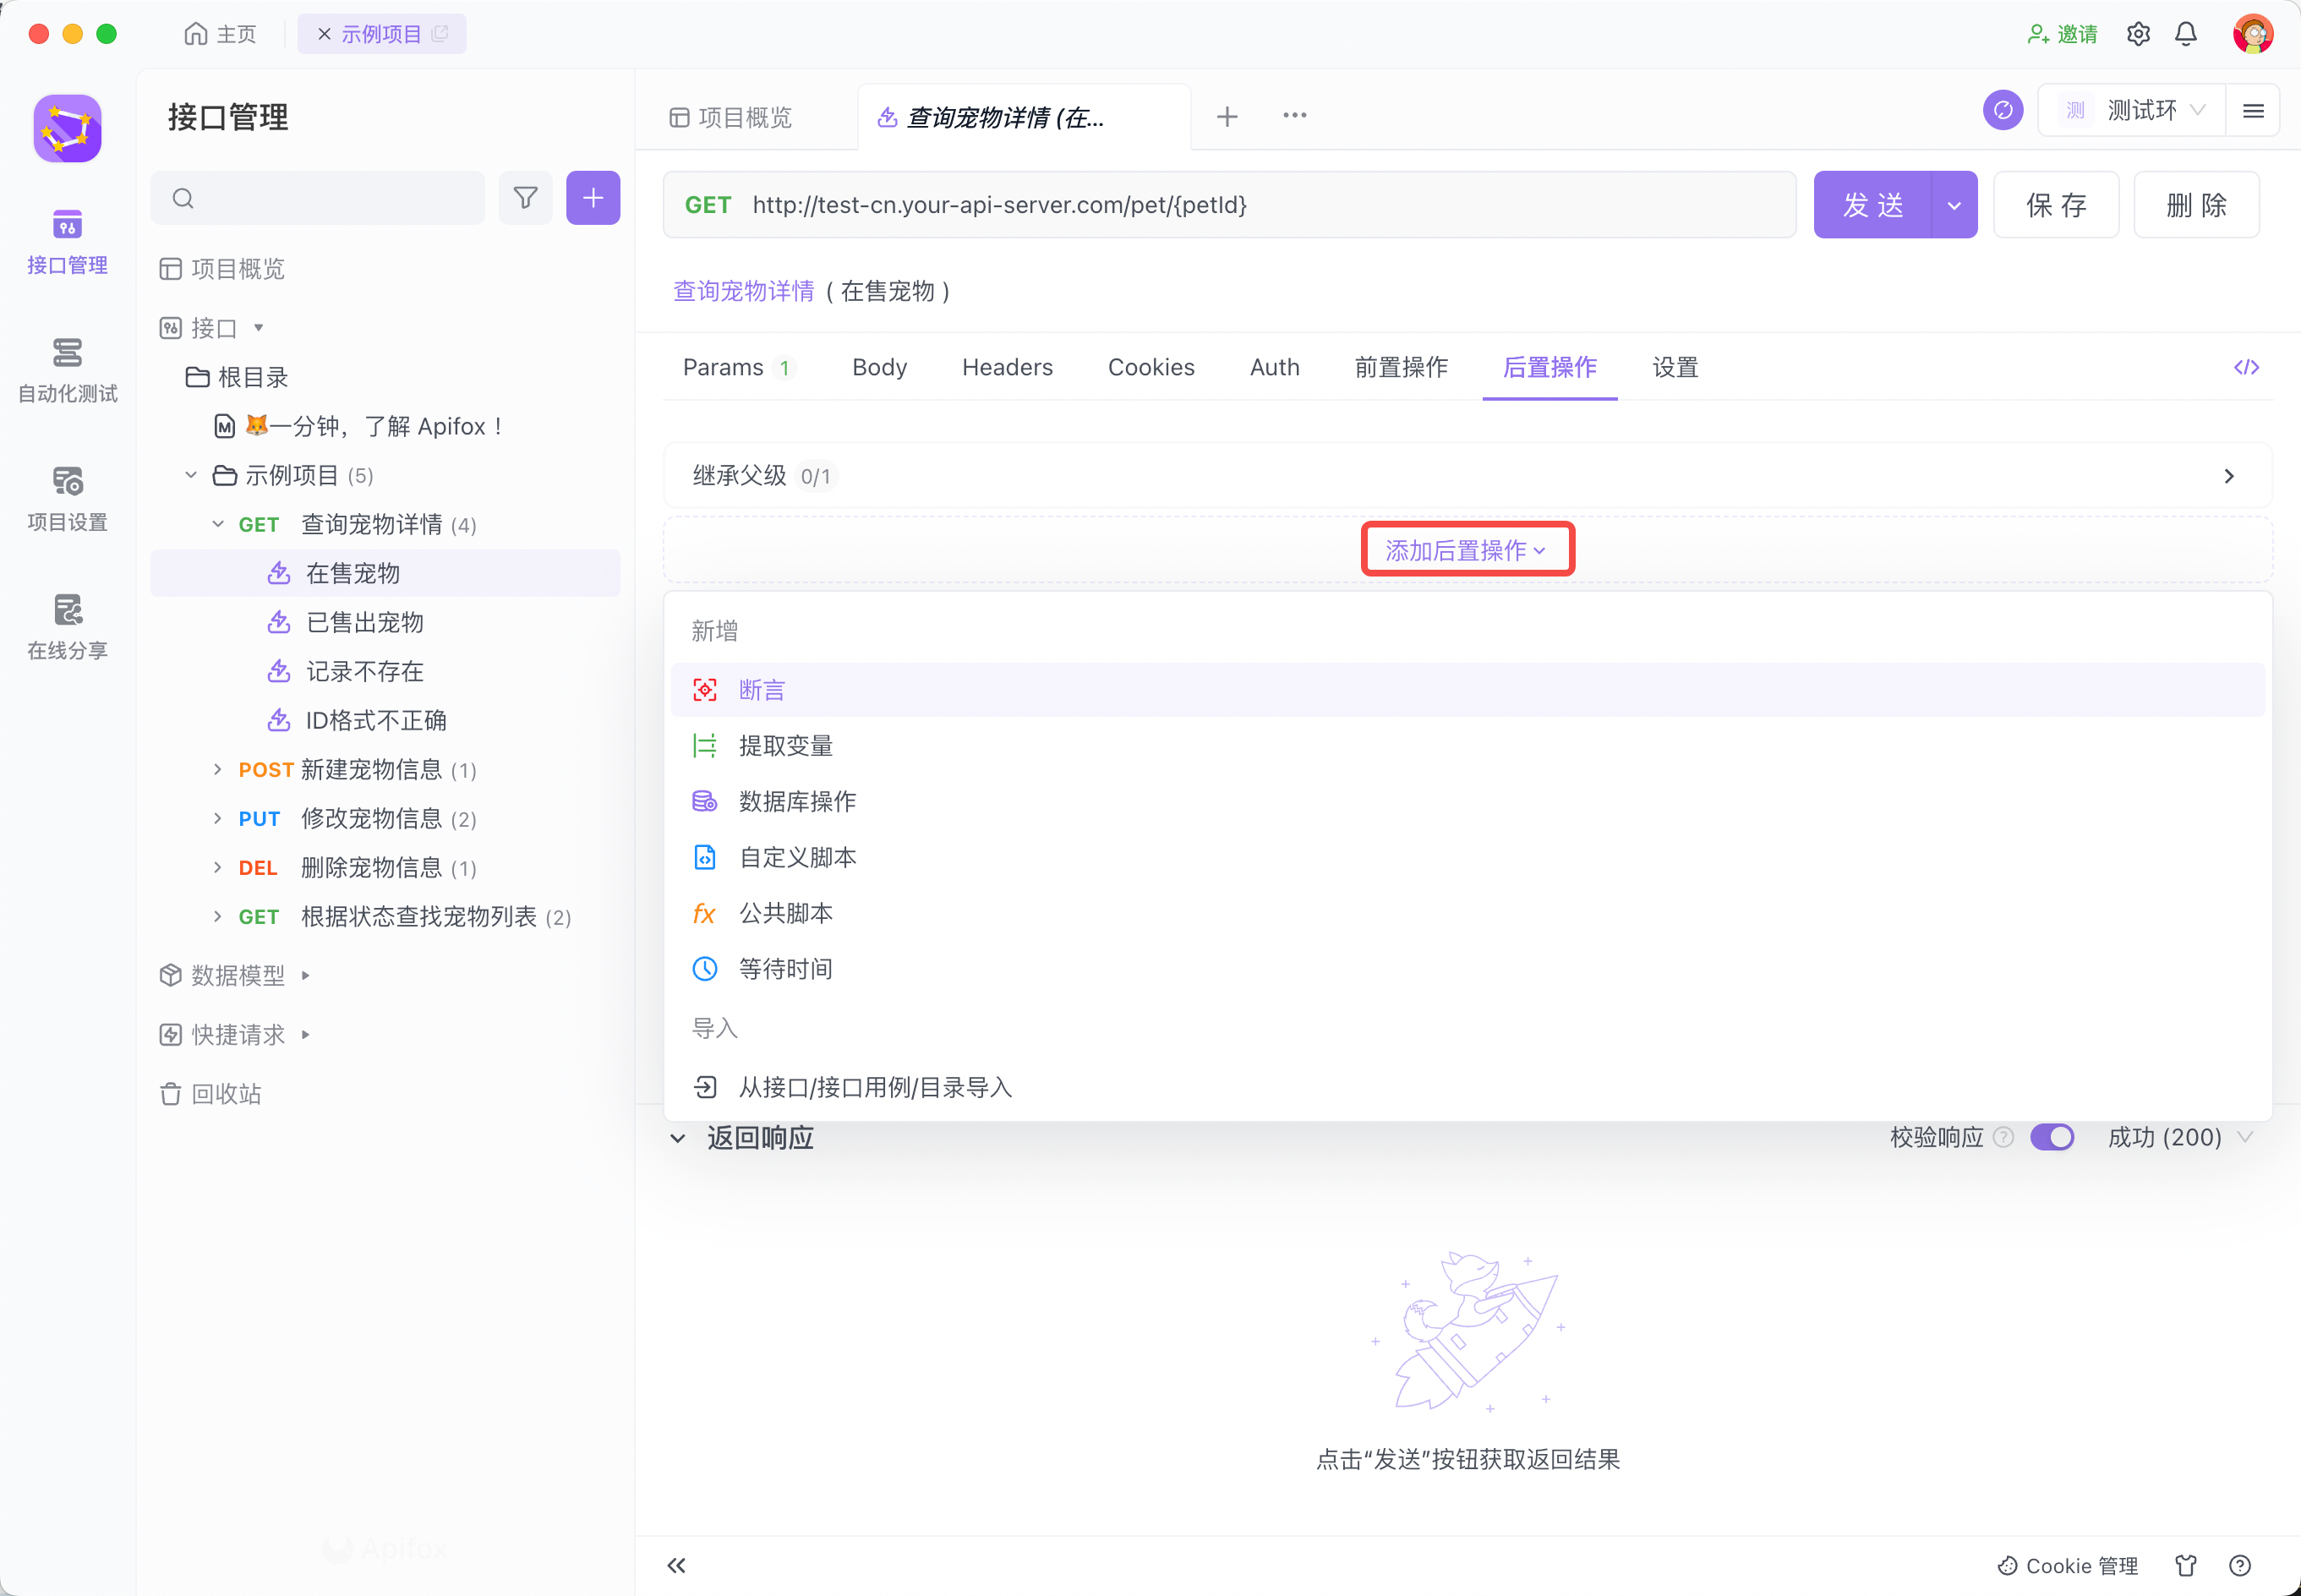Open the code generation icon

(2246, 367)
